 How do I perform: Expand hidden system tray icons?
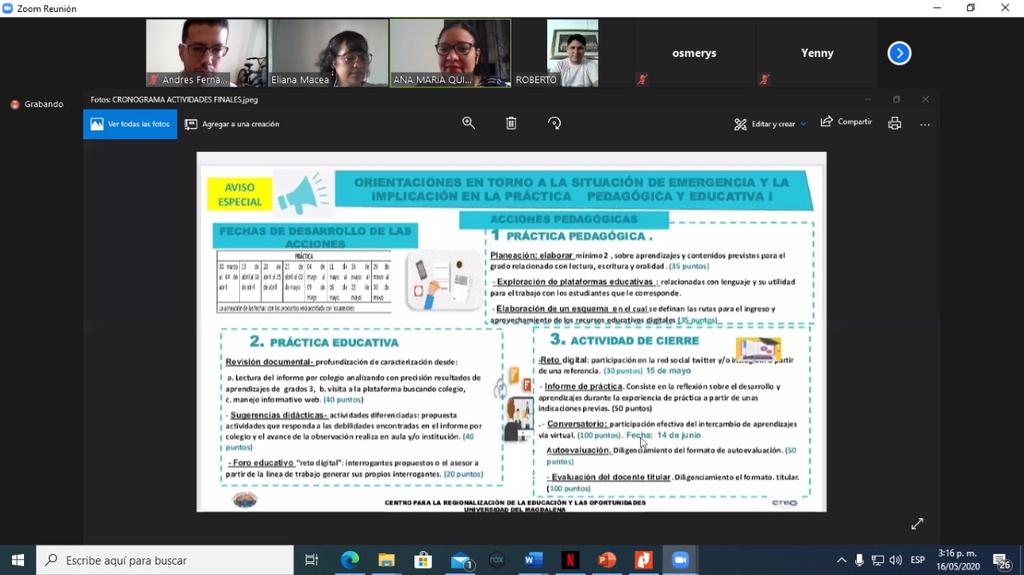tap(841, 560)
